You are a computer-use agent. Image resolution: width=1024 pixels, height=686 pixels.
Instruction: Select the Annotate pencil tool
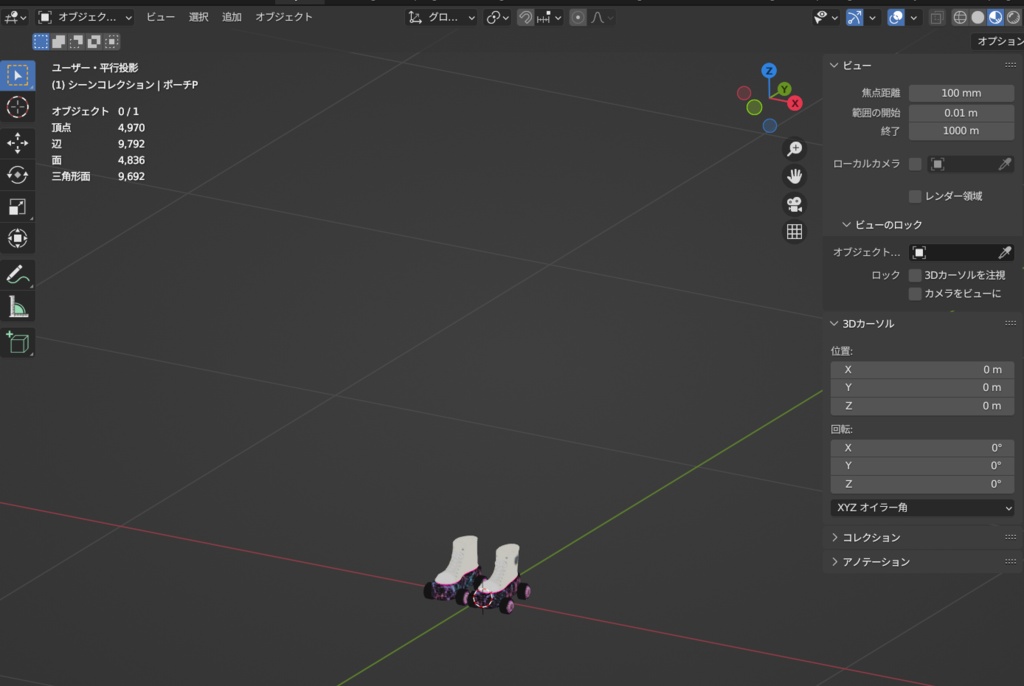tap(18, 275)
